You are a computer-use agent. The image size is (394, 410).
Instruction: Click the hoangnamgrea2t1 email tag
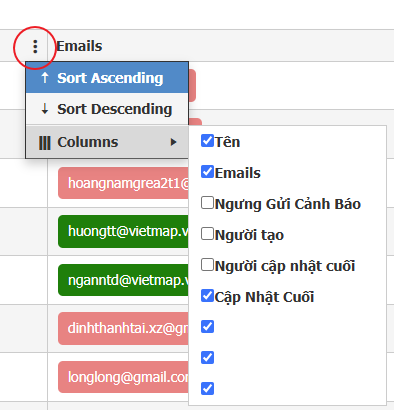click(123, 183)
